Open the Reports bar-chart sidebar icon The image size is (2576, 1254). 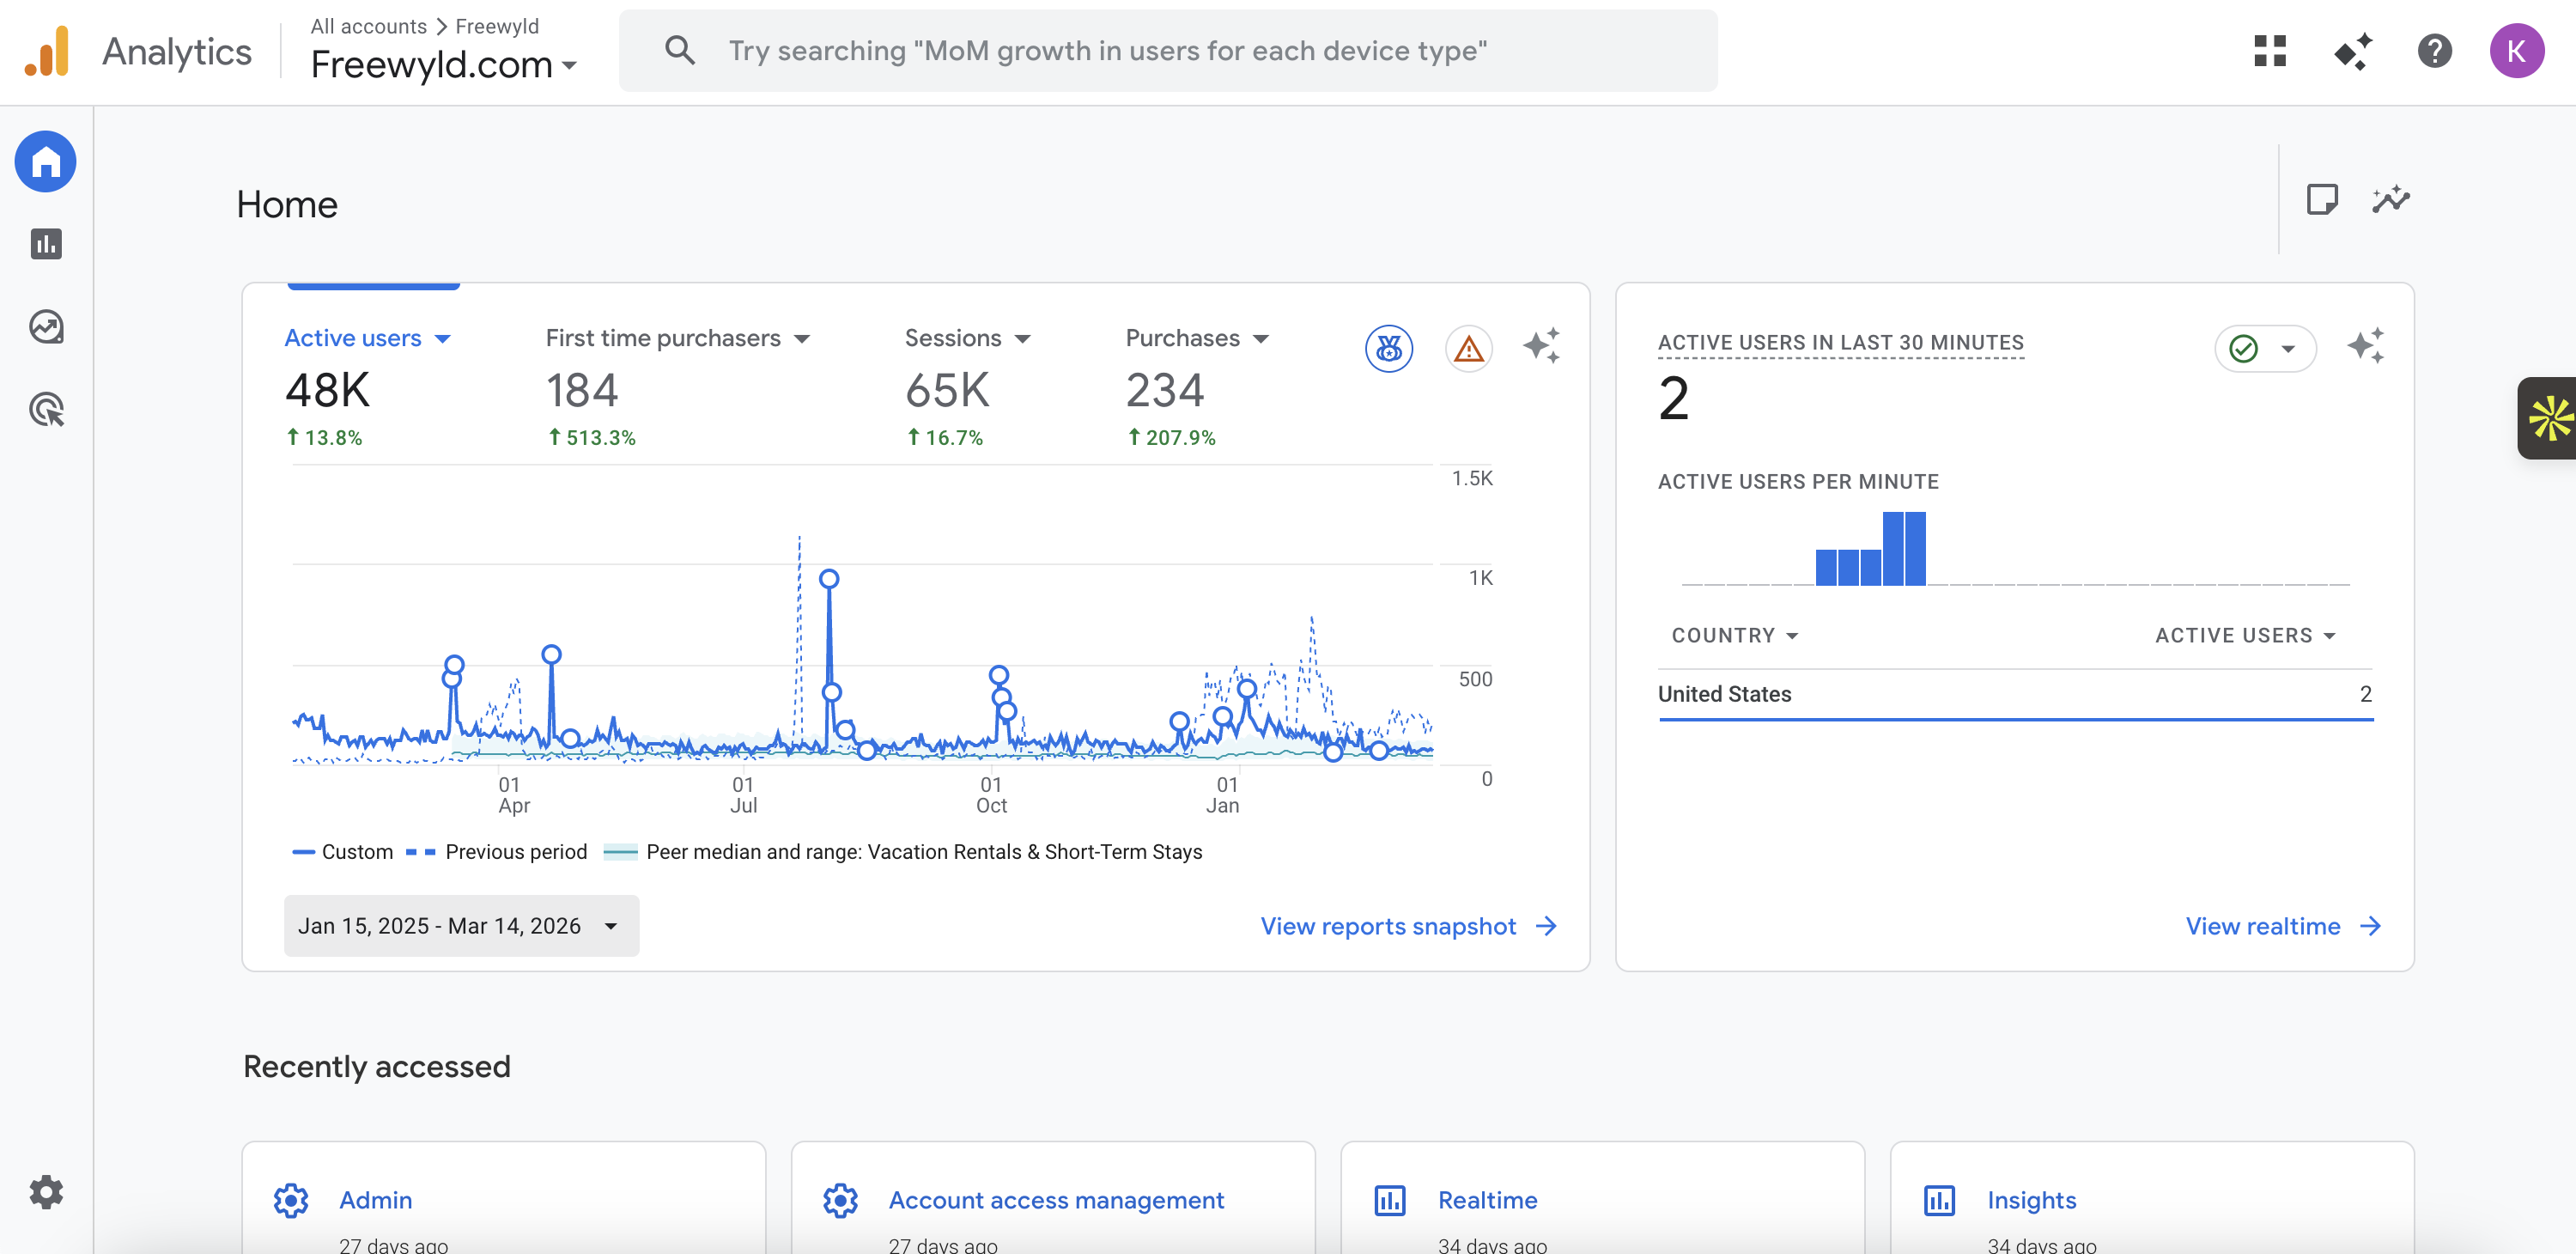tap(46, 244)
